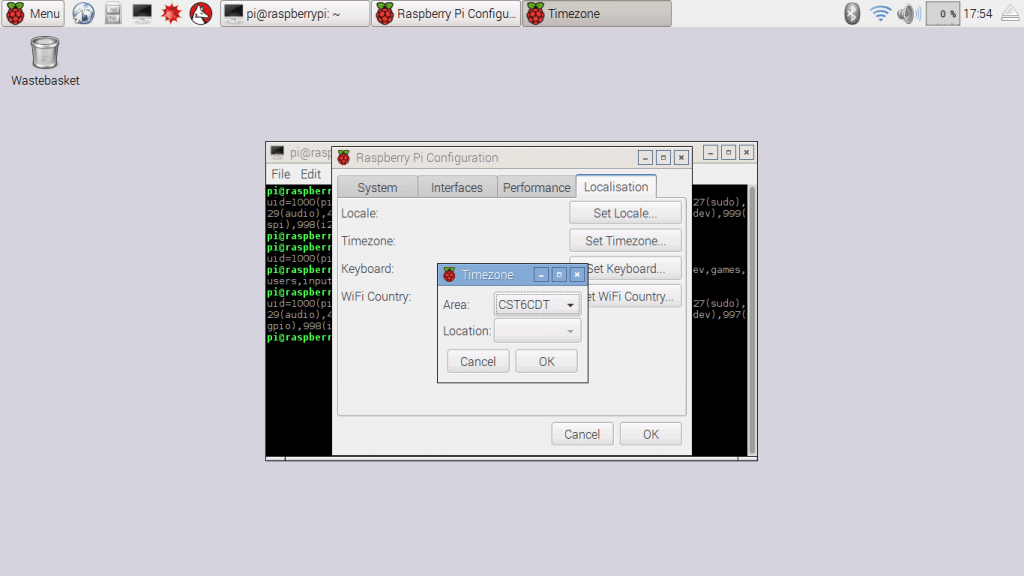Click the CPU usage percentage monitor

[x=941, y=13]
